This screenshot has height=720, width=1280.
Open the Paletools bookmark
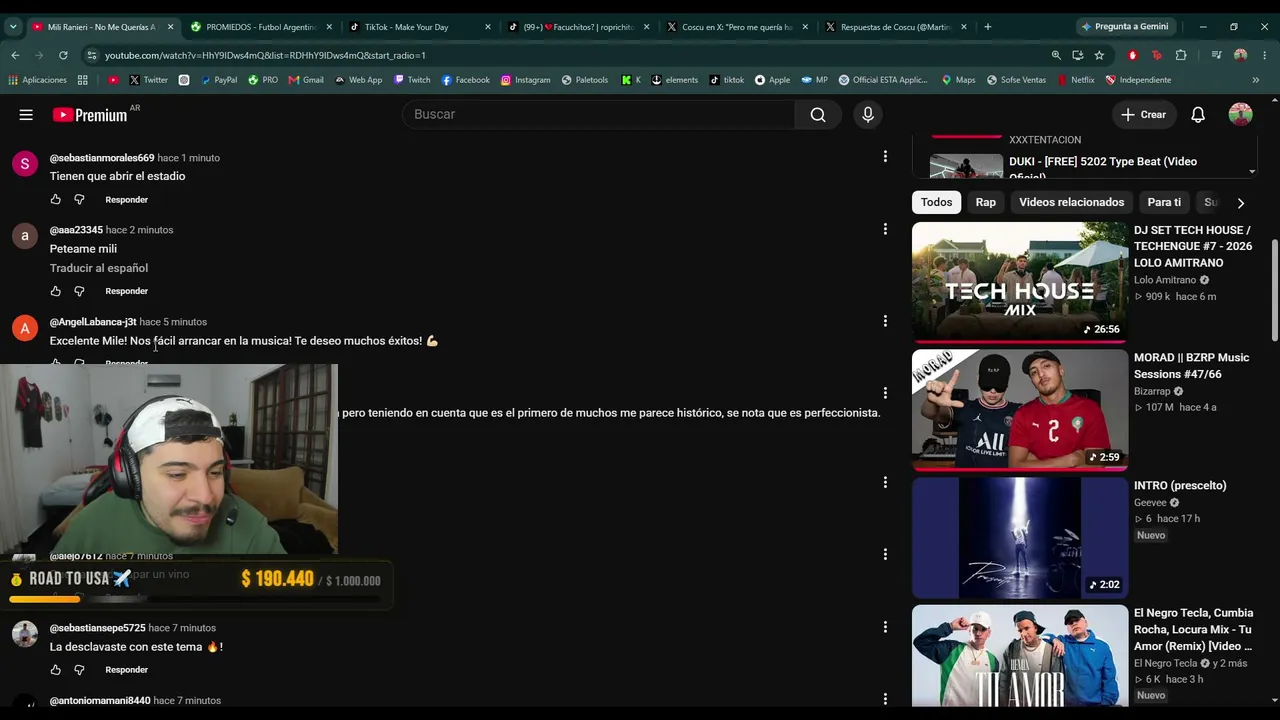(584, 80)
